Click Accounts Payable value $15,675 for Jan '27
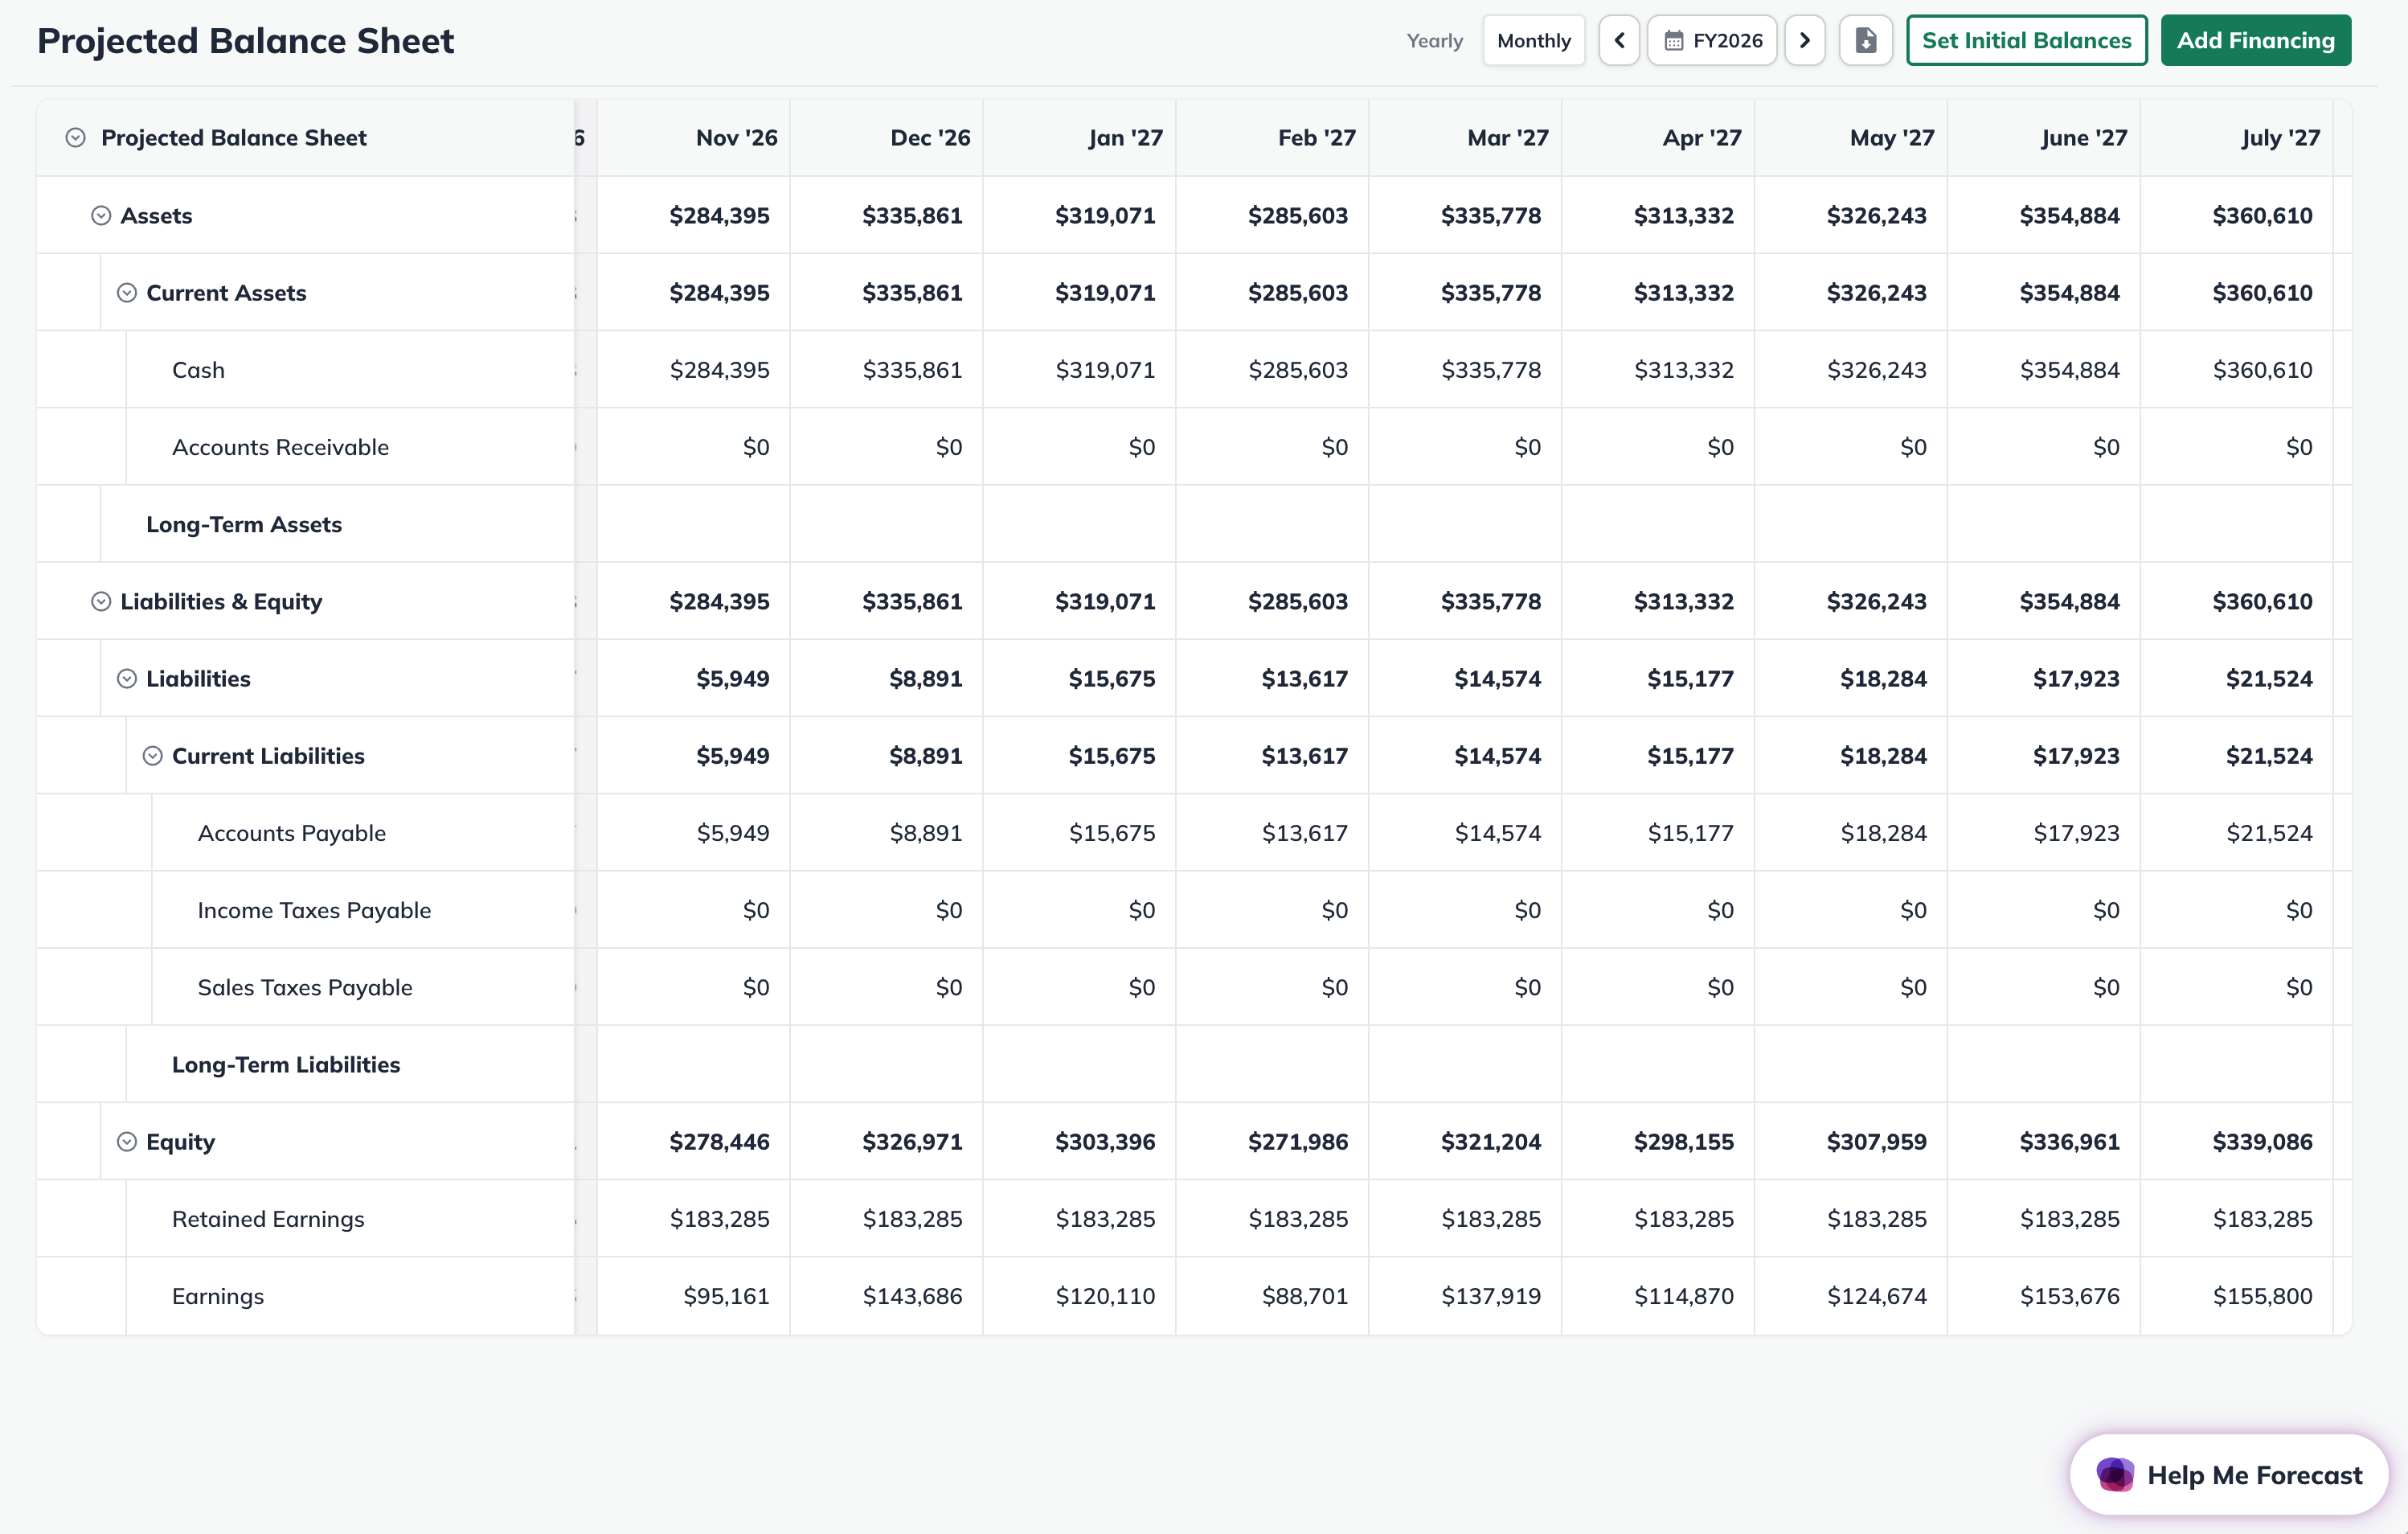 coord(1111,833)
